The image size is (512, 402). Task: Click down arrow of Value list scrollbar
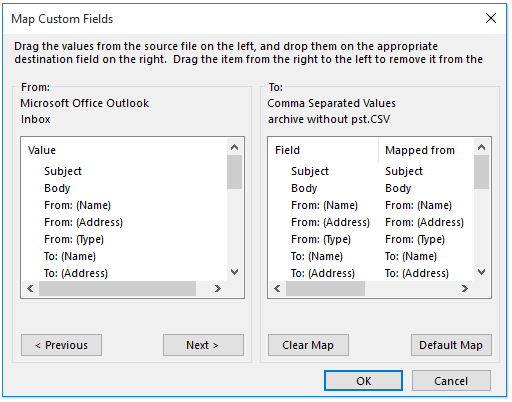click(x=235, y=272)
